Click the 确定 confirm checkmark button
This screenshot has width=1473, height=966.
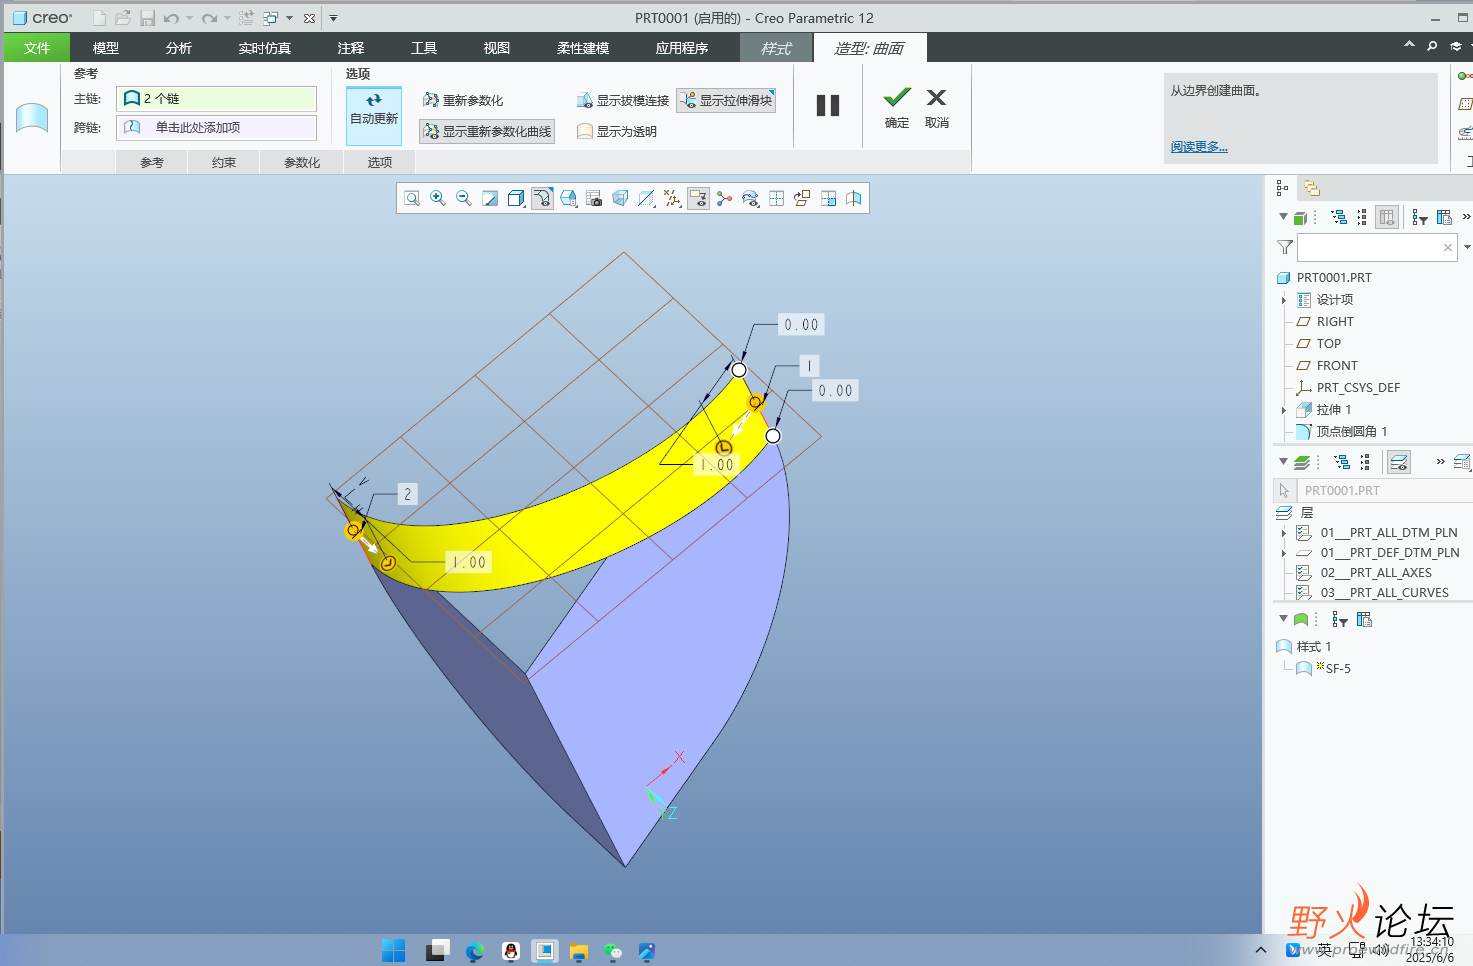(x=897, y=108)
